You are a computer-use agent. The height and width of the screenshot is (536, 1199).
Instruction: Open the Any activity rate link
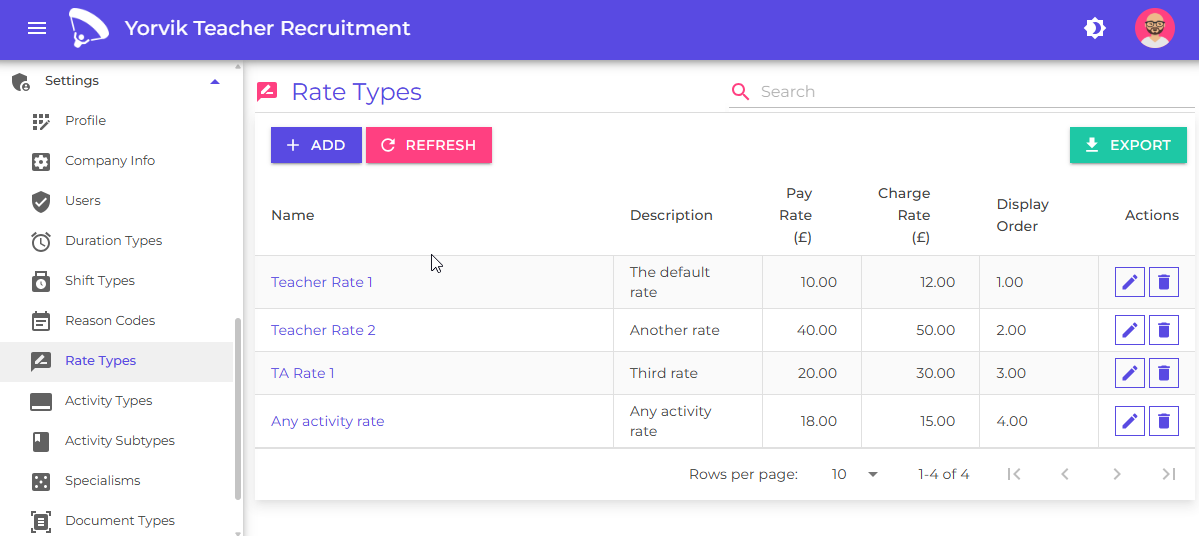[x=327, y=421]
